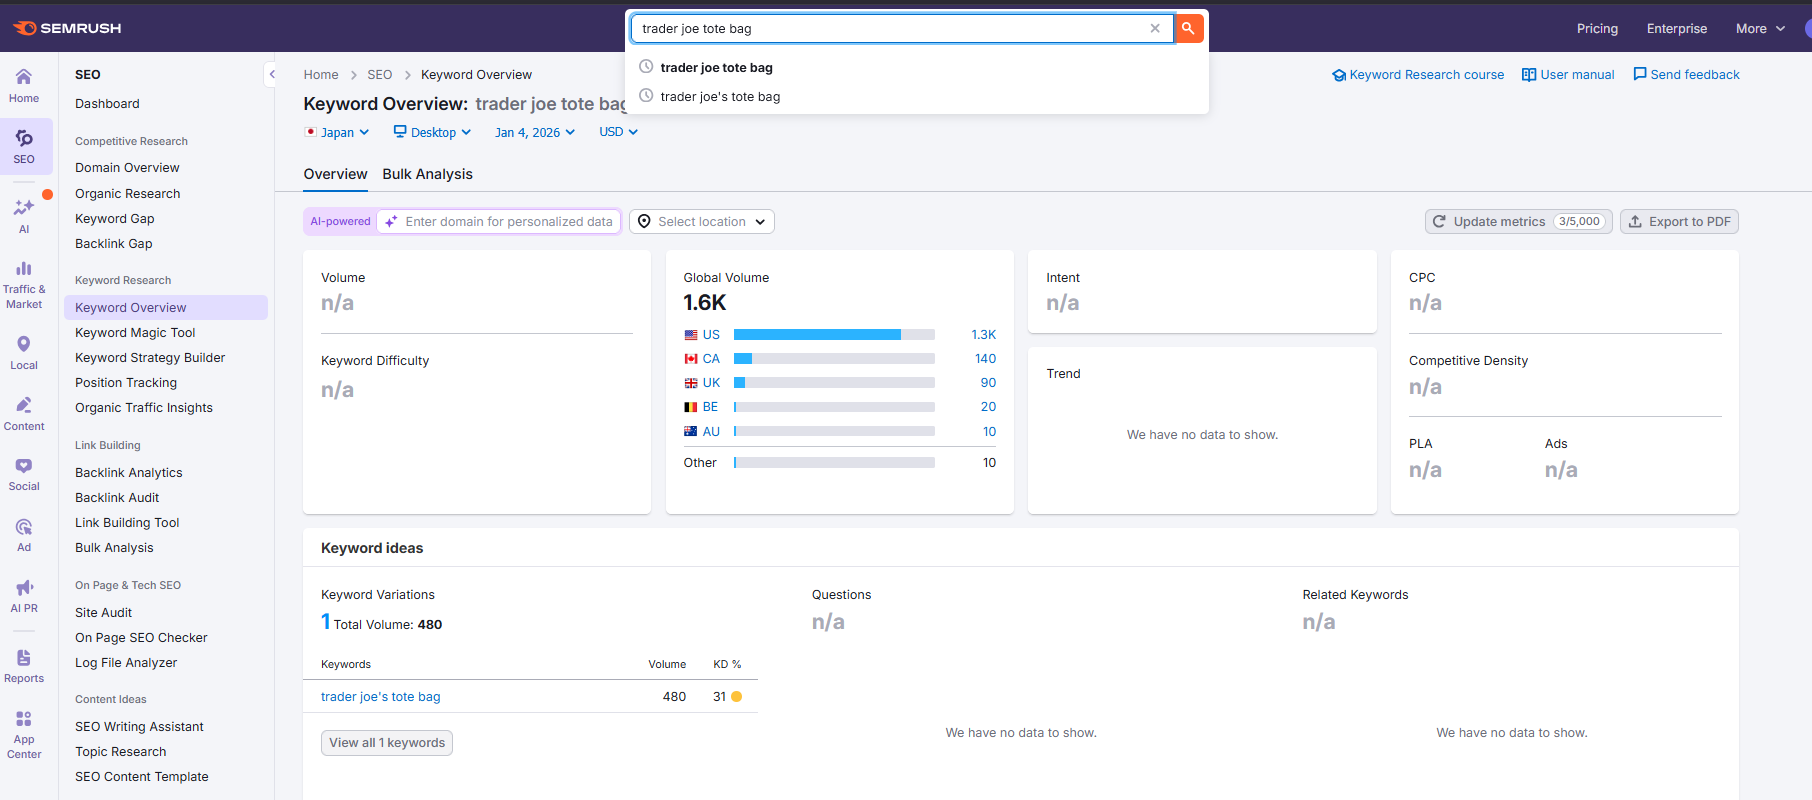Screen dimensions: 1812x800
Task: Click history icon beside "trader joe's tote bag"
Action: pyautogui.click(x=646, y=96)
